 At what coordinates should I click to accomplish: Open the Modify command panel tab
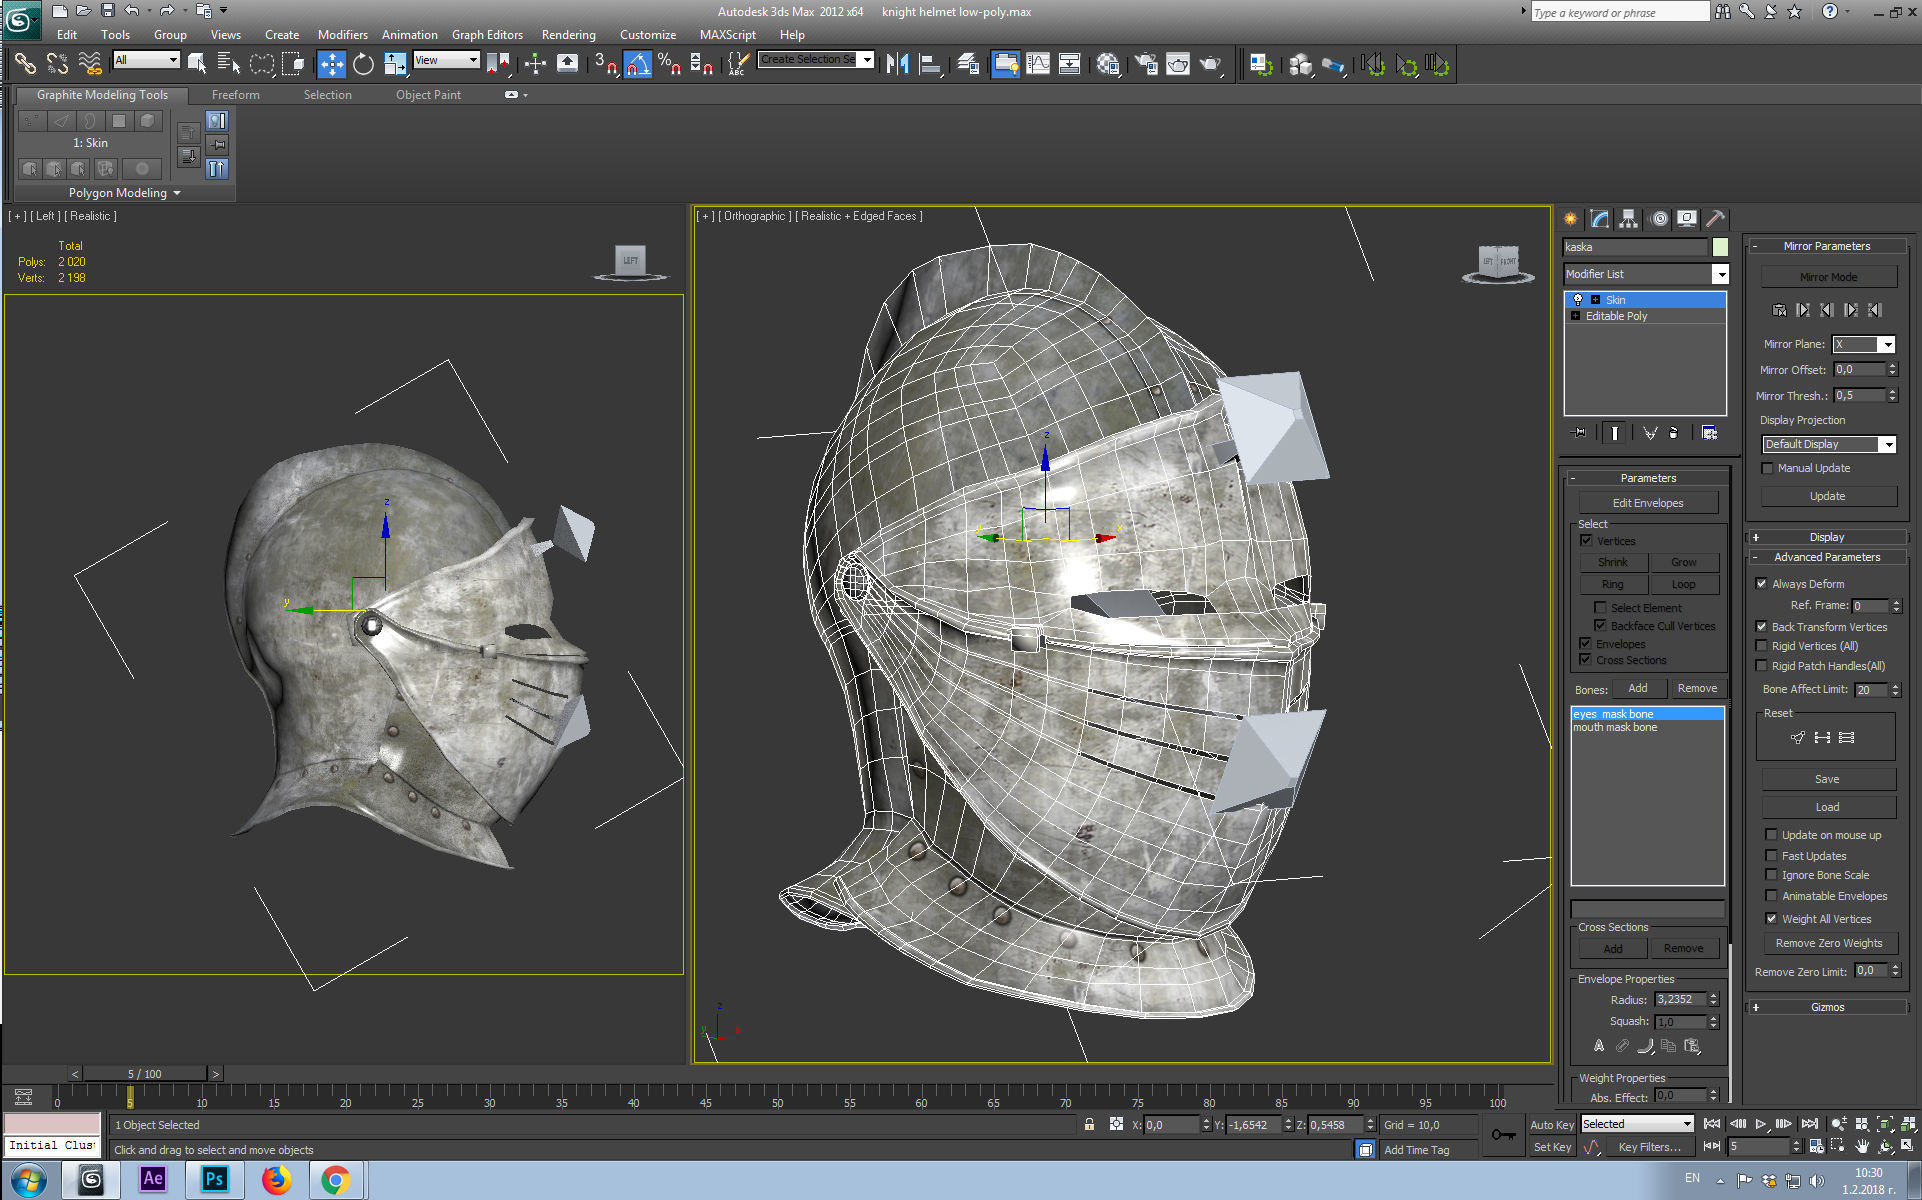(x=1600, y=218)
